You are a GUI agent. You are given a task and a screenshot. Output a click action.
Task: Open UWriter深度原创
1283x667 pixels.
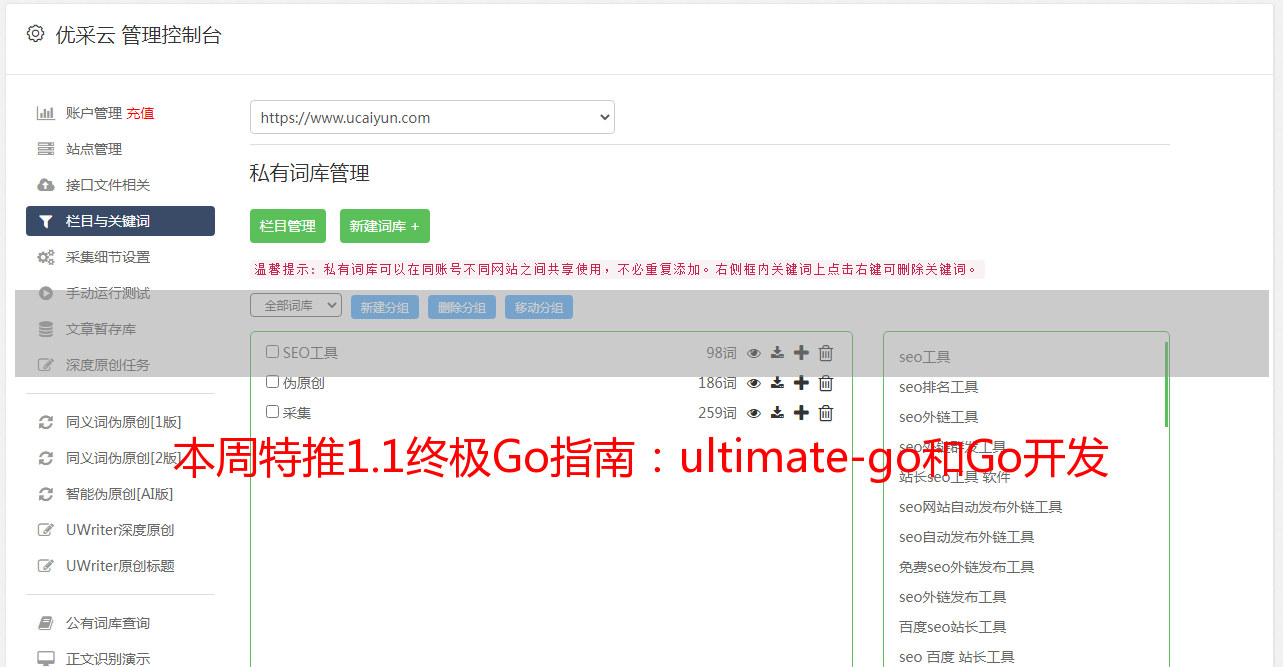pos(120,530)
